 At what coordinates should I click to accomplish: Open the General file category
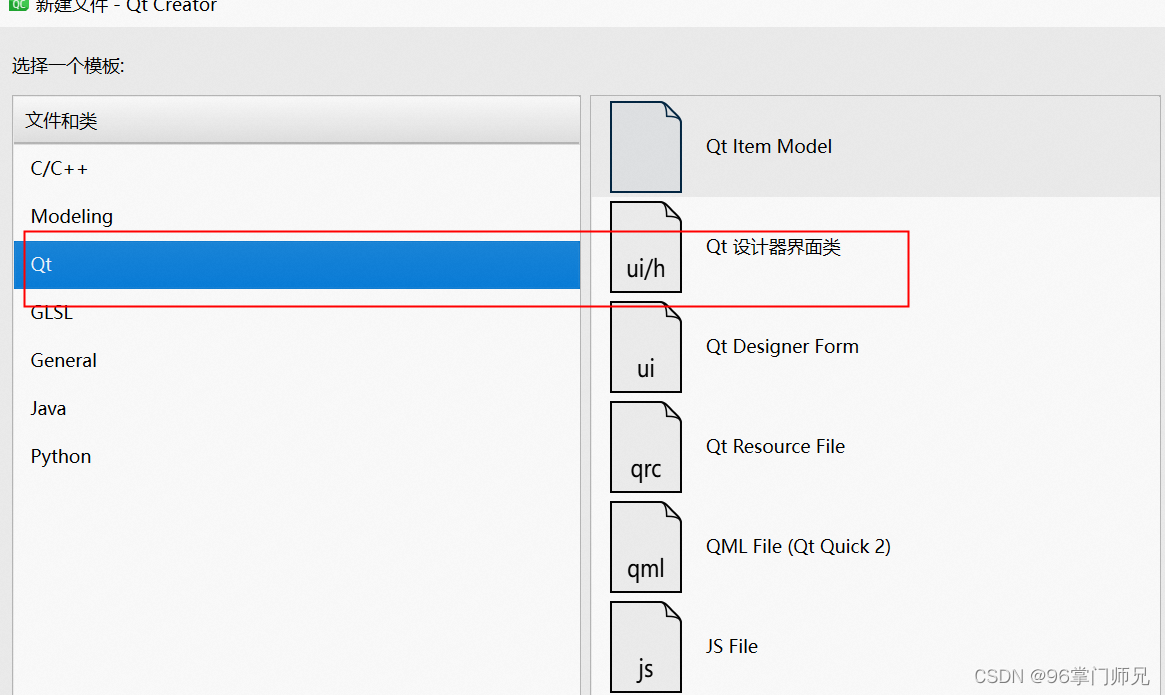(x=63, y=360)
